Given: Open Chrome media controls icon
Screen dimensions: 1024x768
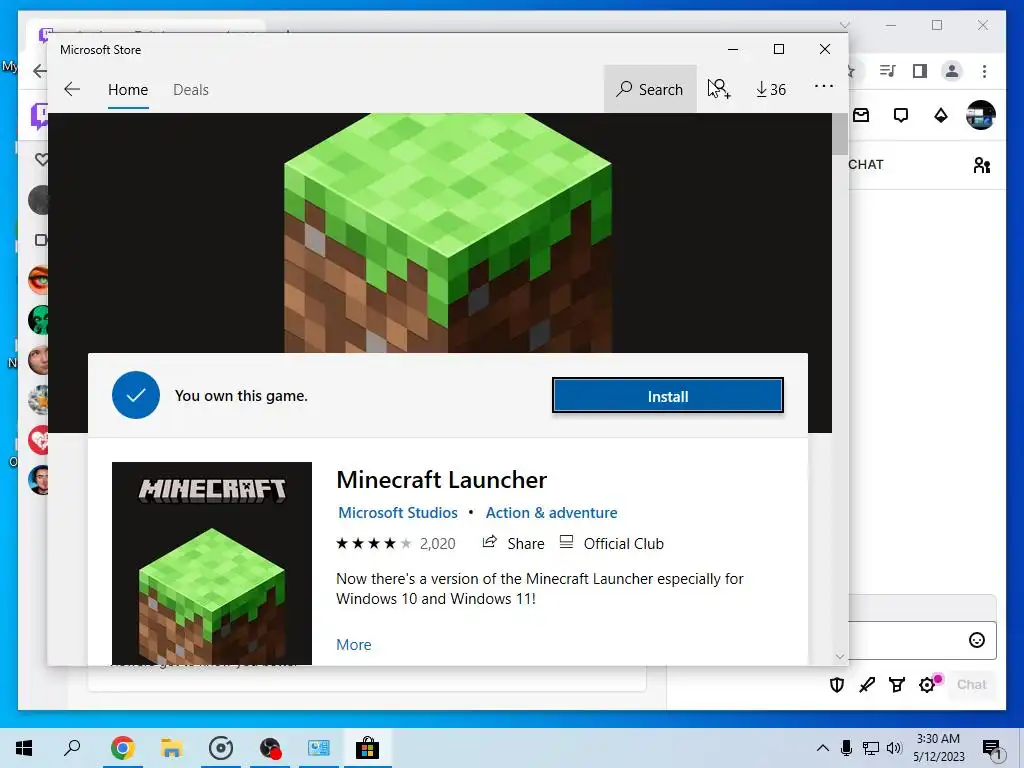Looking at the screenshot, I should [x=887, y=71].
